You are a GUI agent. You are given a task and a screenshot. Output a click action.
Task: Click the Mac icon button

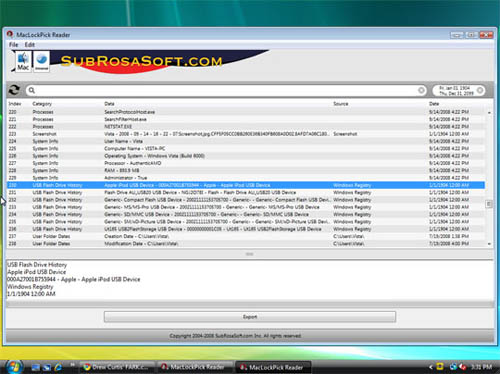click(23, 61)
